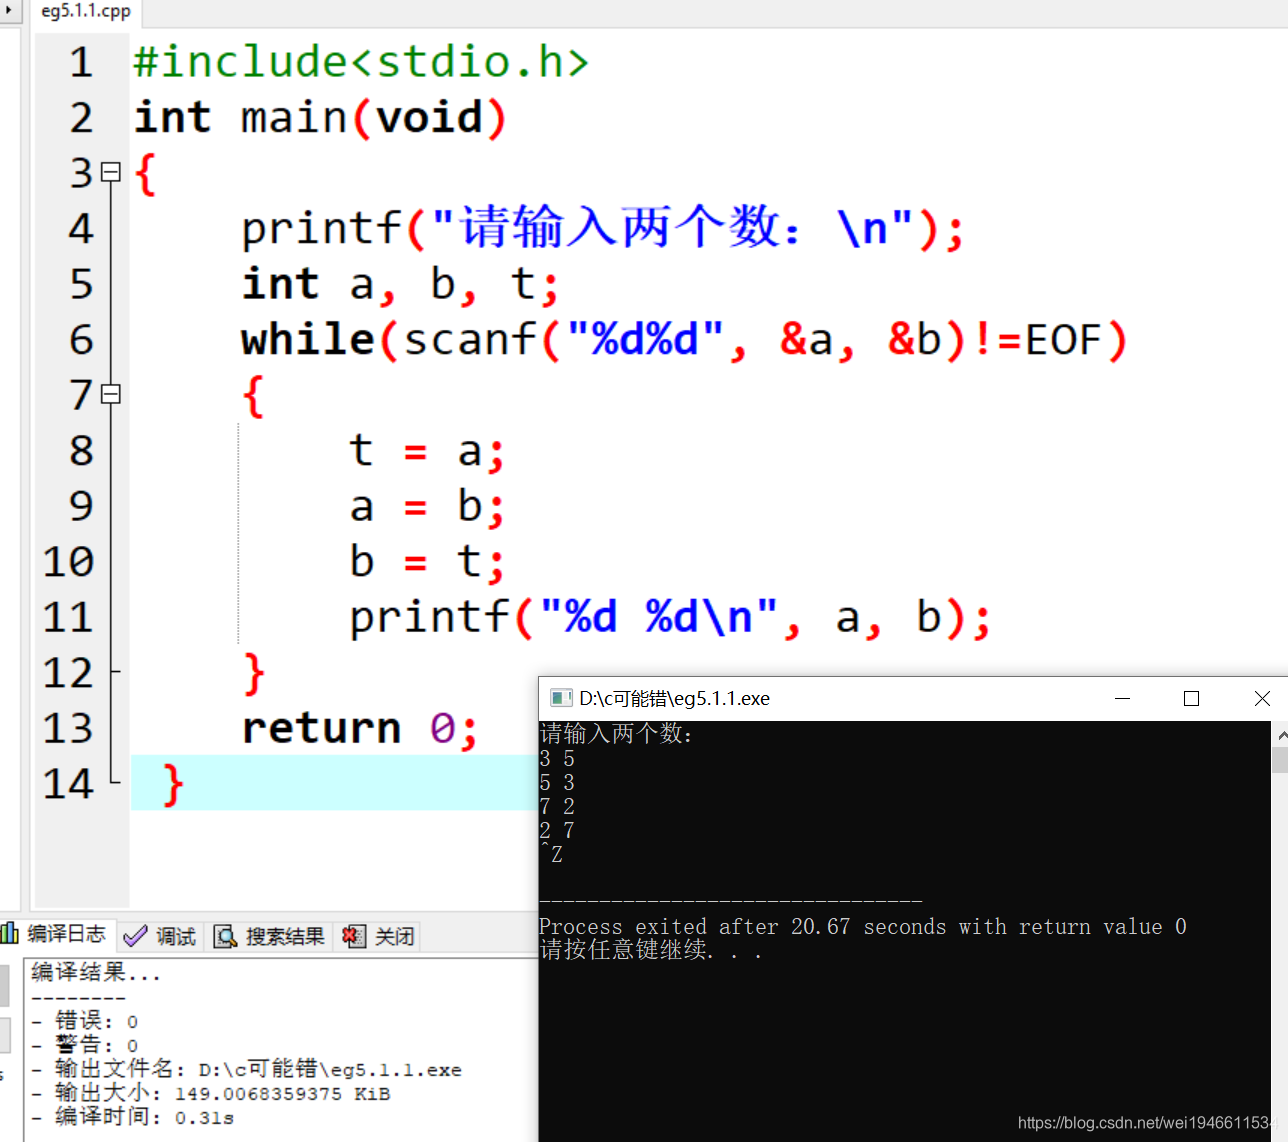The height and width of the screenshot is (1142, 1288).
Task: Click the 编译时间 0.31s line
Action: [132, 1117]
